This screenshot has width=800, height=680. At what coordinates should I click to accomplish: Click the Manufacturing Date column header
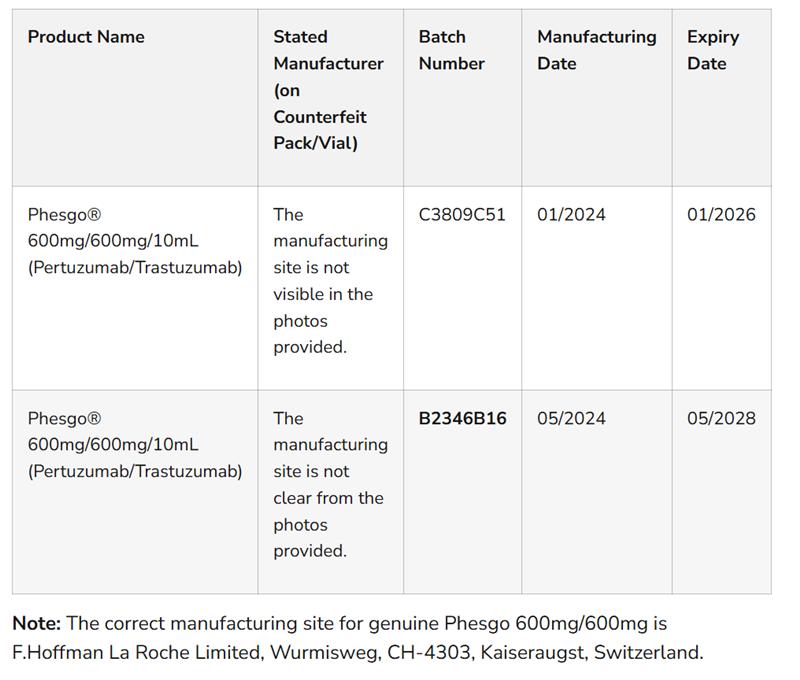click(x=596, y=50)
